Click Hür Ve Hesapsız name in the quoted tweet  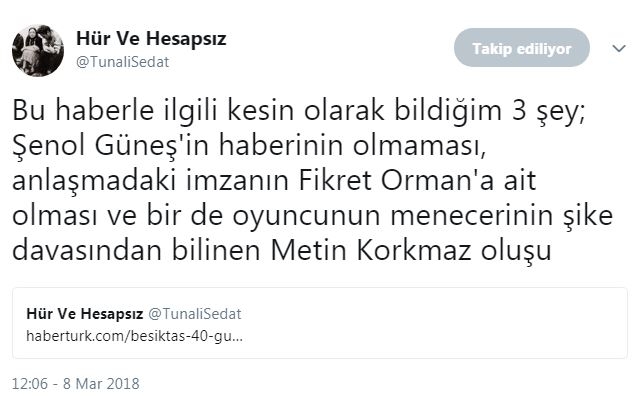click(85, 314)
